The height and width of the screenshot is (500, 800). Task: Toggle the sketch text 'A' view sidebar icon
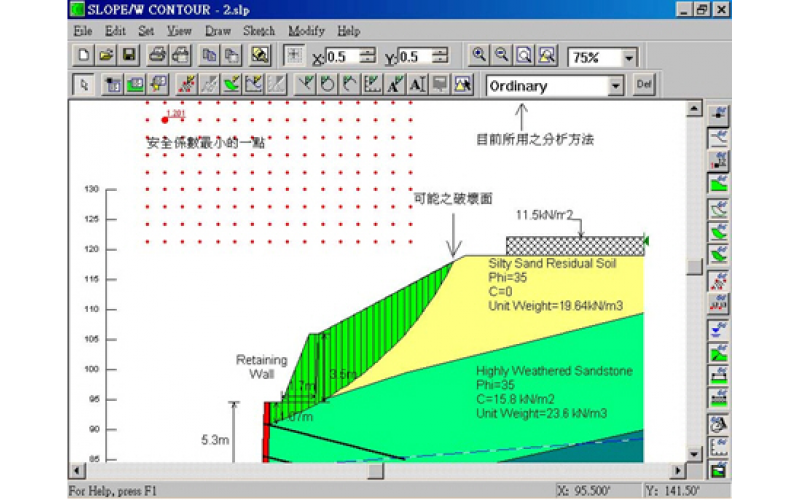718,423
